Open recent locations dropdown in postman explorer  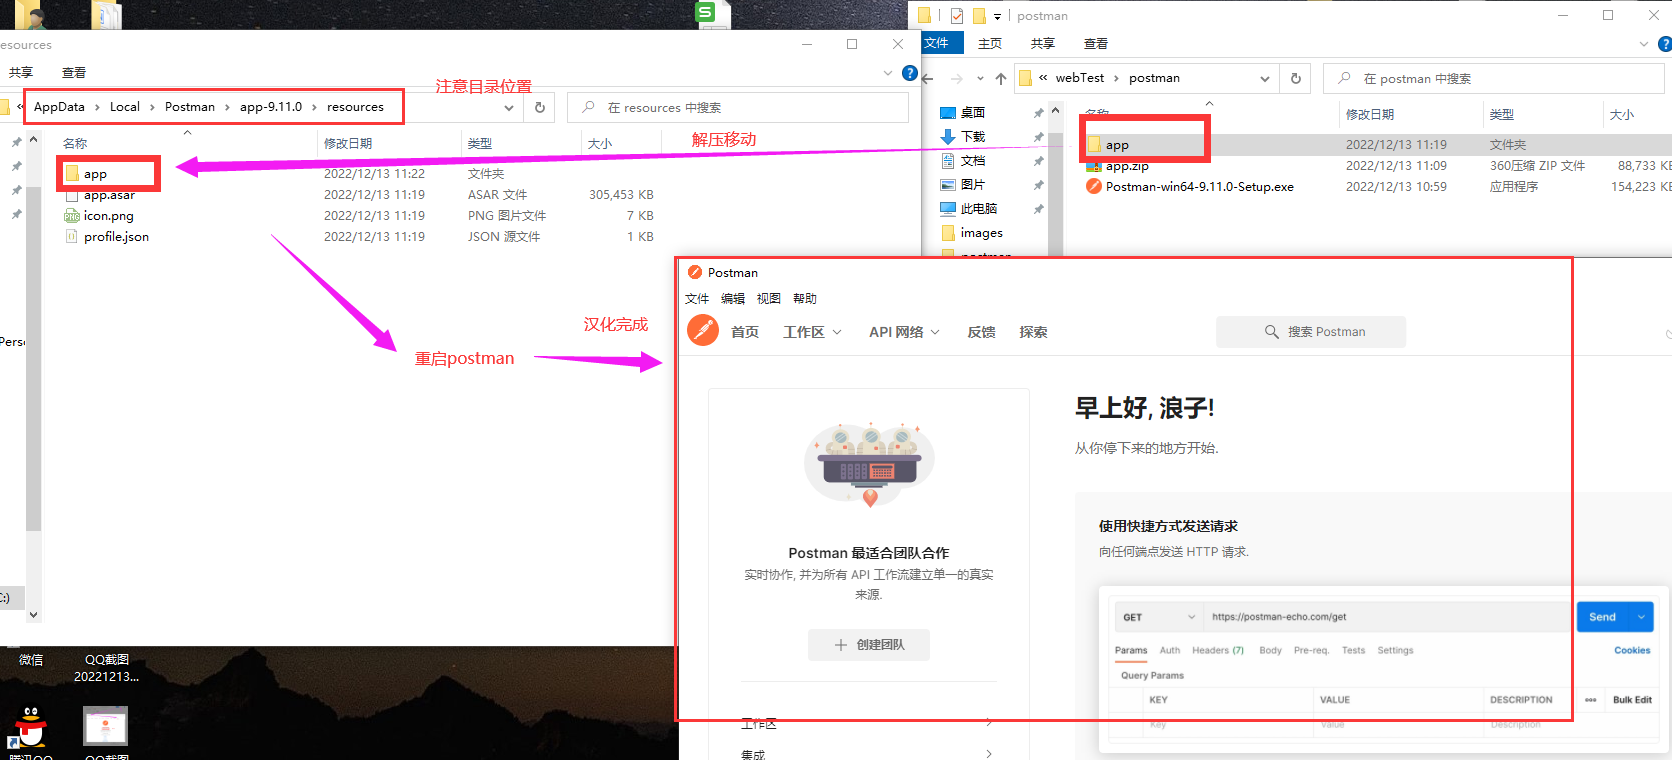point(980,79)
